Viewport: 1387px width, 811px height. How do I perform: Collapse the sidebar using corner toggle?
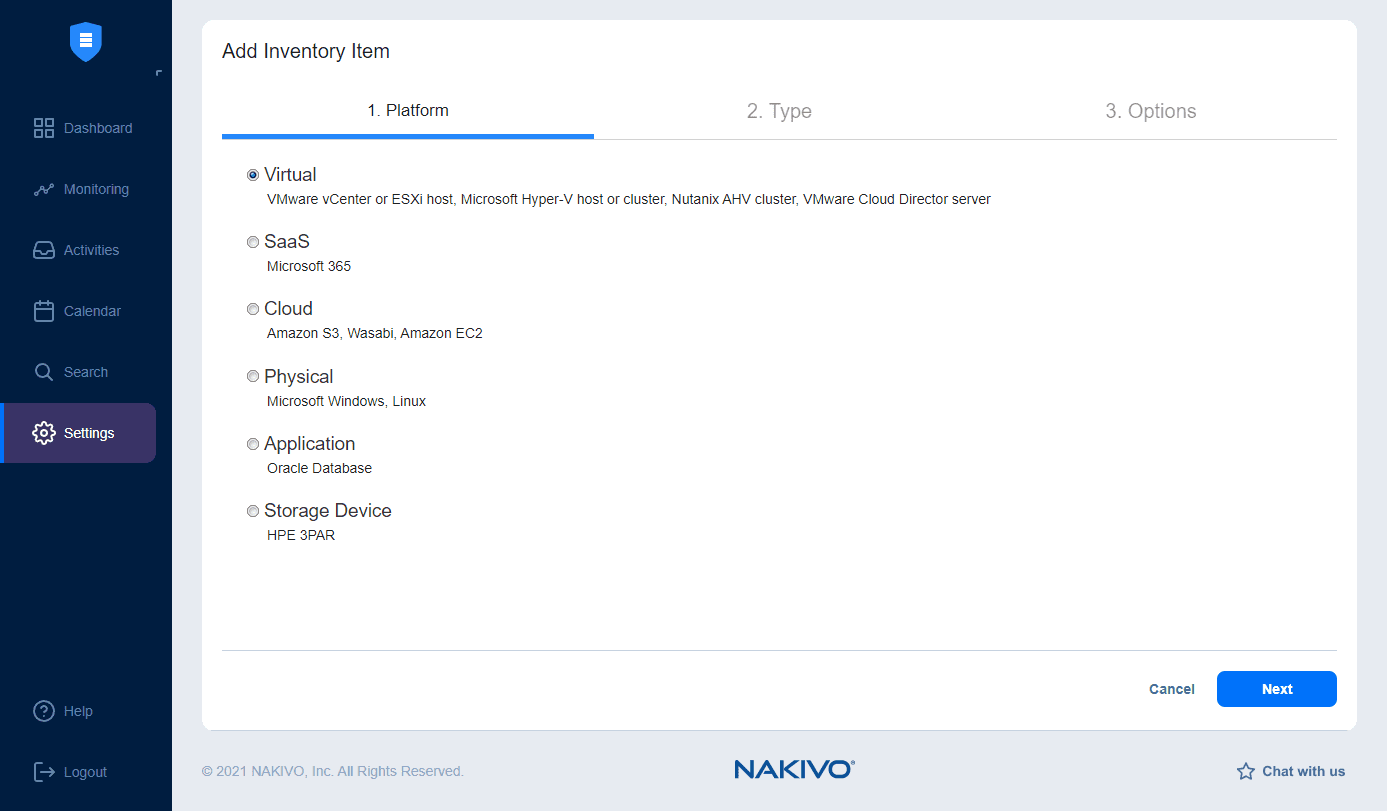click(x=159, y=73)
